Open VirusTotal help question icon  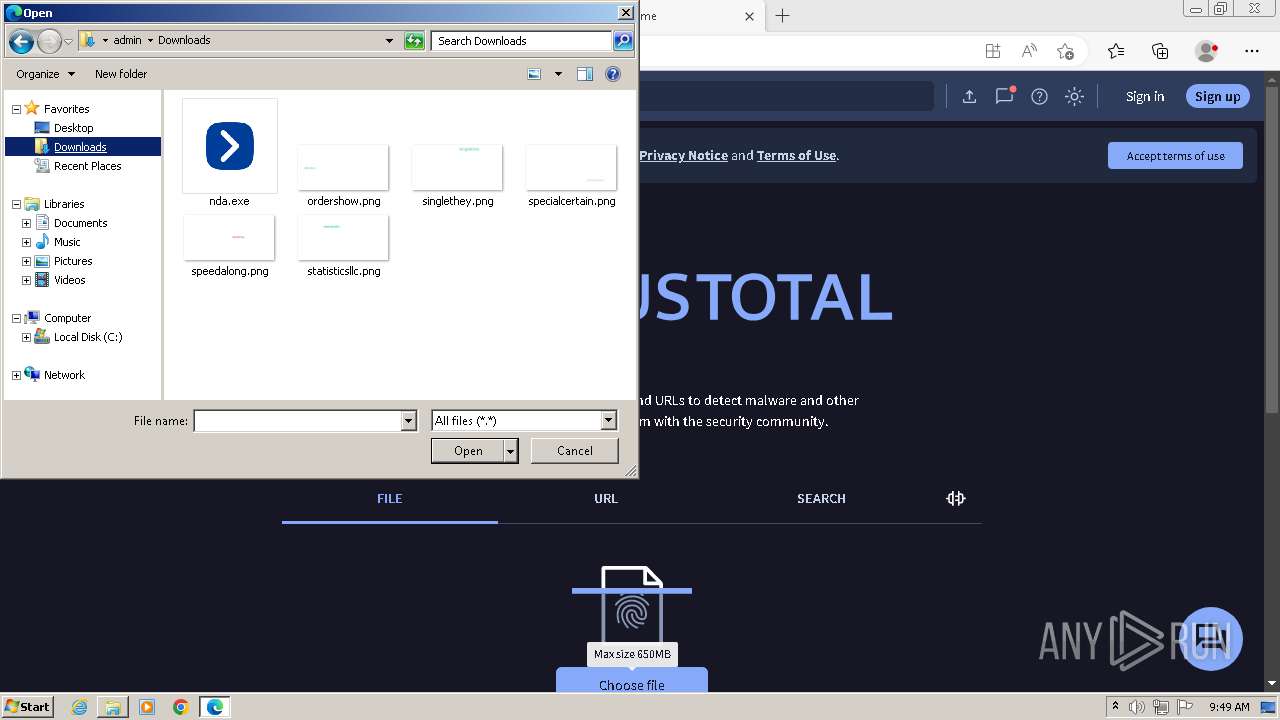[1039, 97]
